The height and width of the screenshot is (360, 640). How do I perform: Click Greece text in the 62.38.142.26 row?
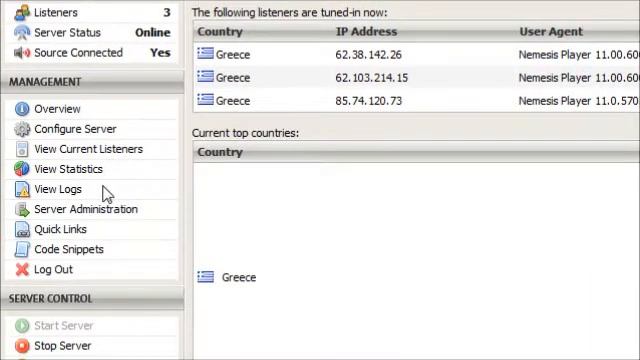click(233, 55)
